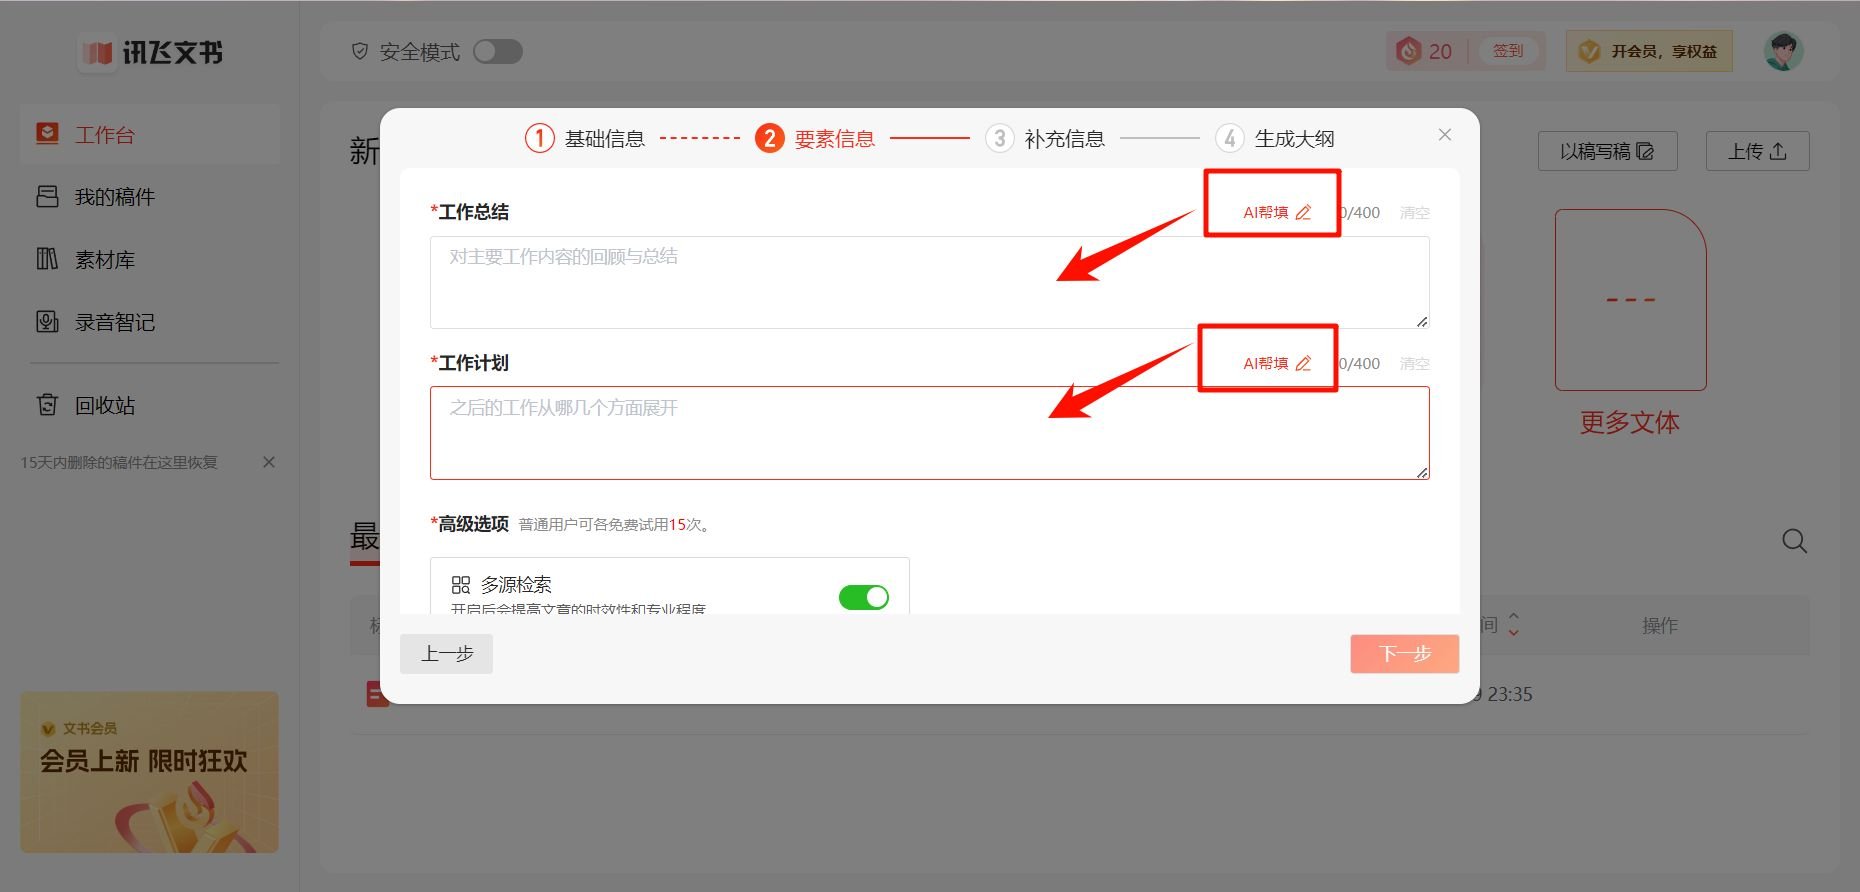Open the 会员上新 限时狂欢 banner

click(x=150, y=772)
